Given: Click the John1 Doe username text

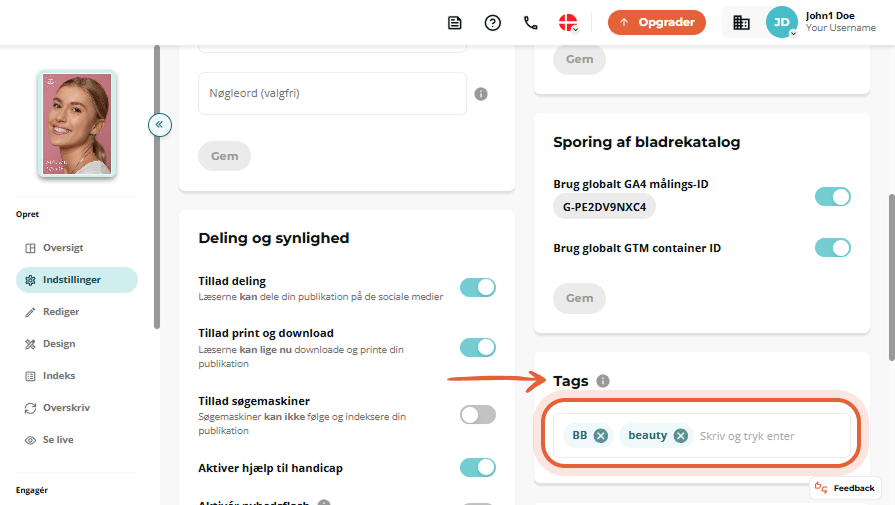Looking at the screenshot, I should (x=830, y=16).
